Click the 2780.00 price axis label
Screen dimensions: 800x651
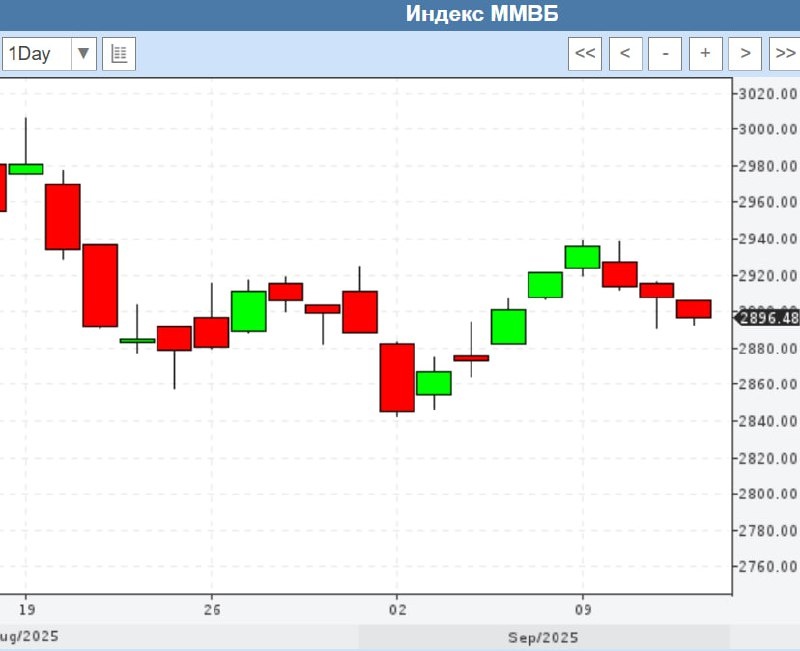[768, 531]
